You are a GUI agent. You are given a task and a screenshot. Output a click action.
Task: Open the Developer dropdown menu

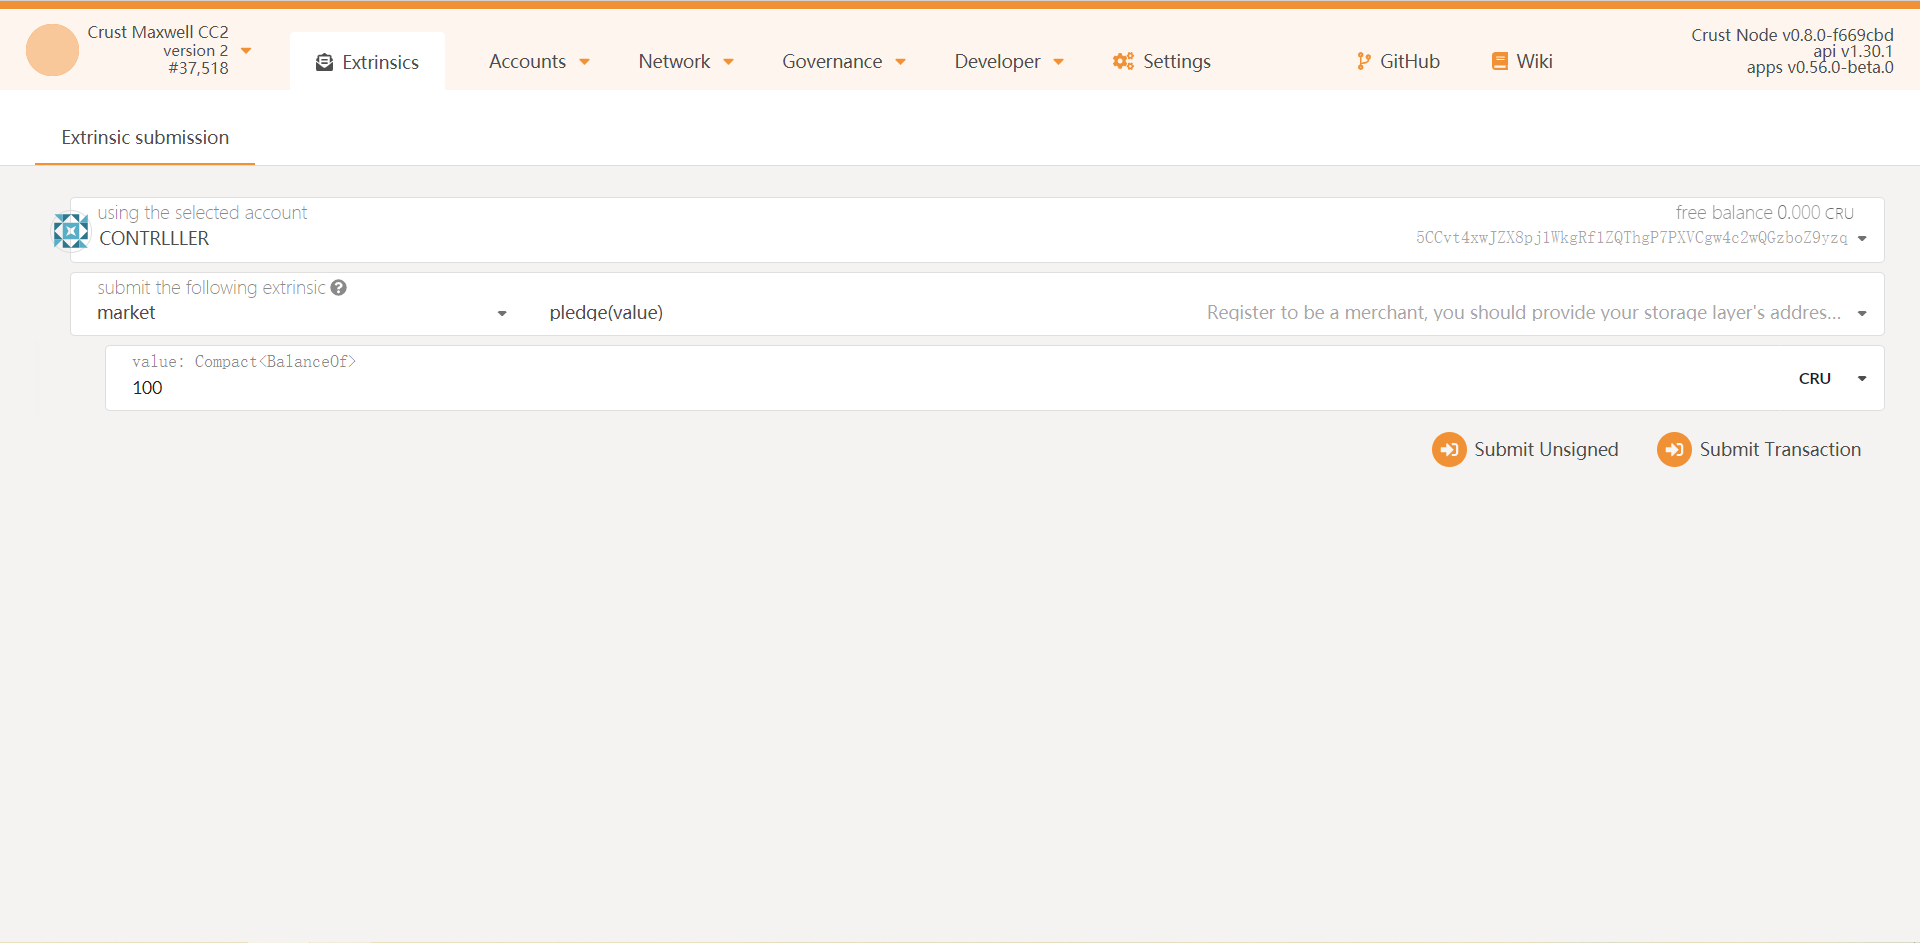1008,62
